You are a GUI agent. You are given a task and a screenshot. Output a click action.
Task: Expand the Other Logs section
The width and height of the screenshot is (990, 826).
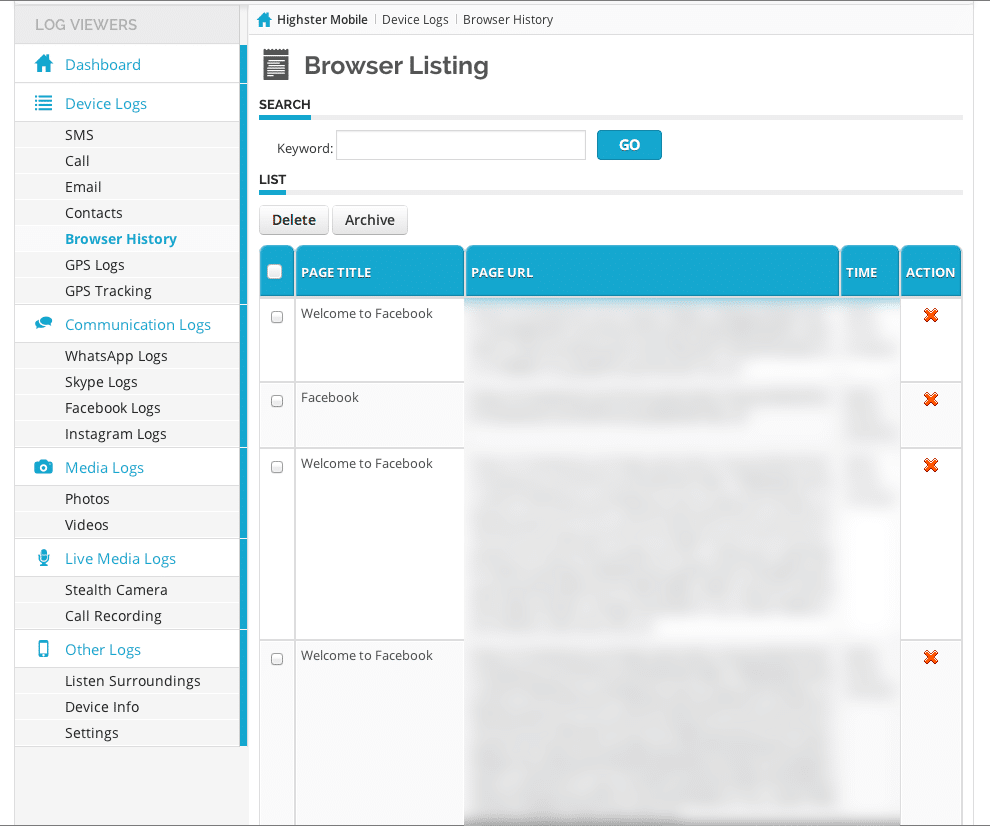(x=103, y=650)
